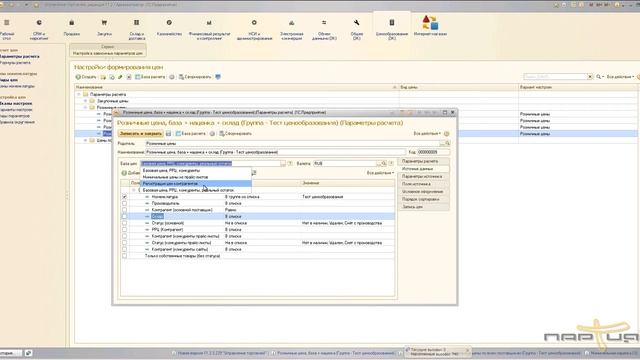Switch to the Параметры источника side tab
The height and width of the screenshot is (360, 640).
coord(423,176)
